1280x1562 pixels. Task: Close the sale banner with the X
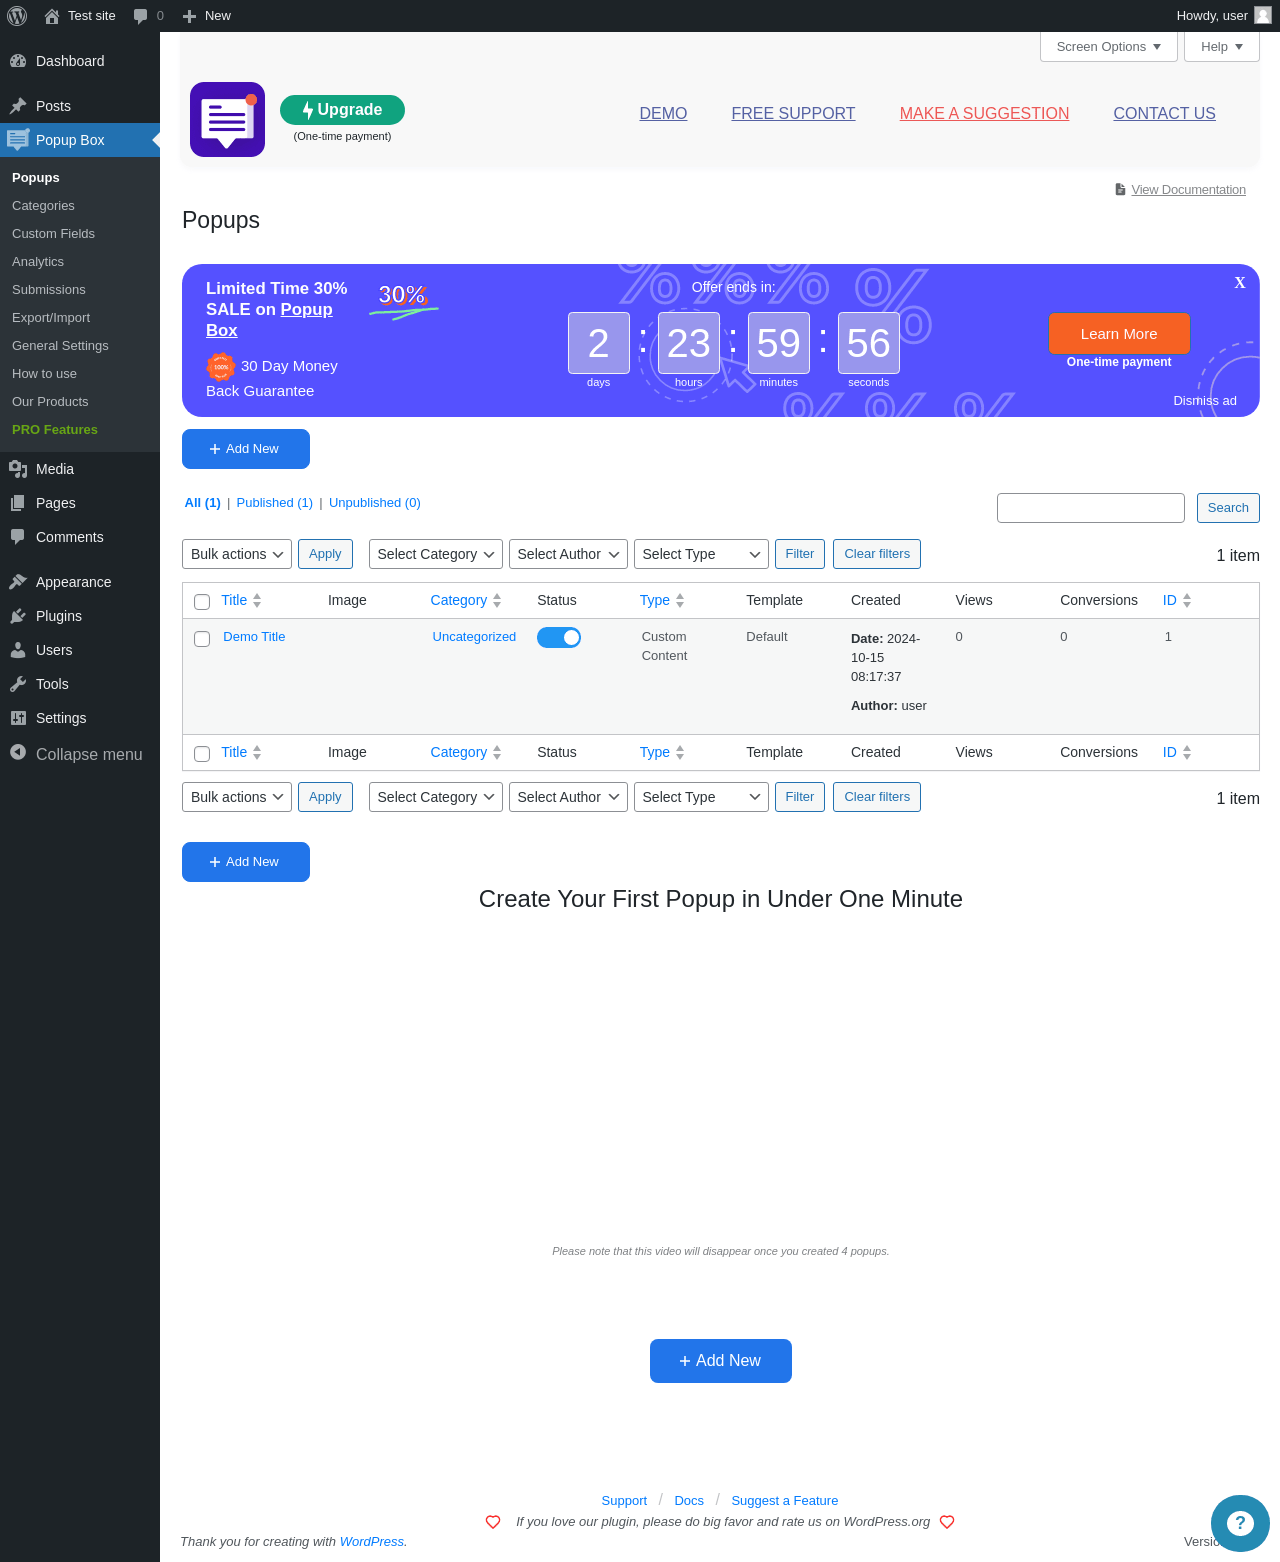1240,283
